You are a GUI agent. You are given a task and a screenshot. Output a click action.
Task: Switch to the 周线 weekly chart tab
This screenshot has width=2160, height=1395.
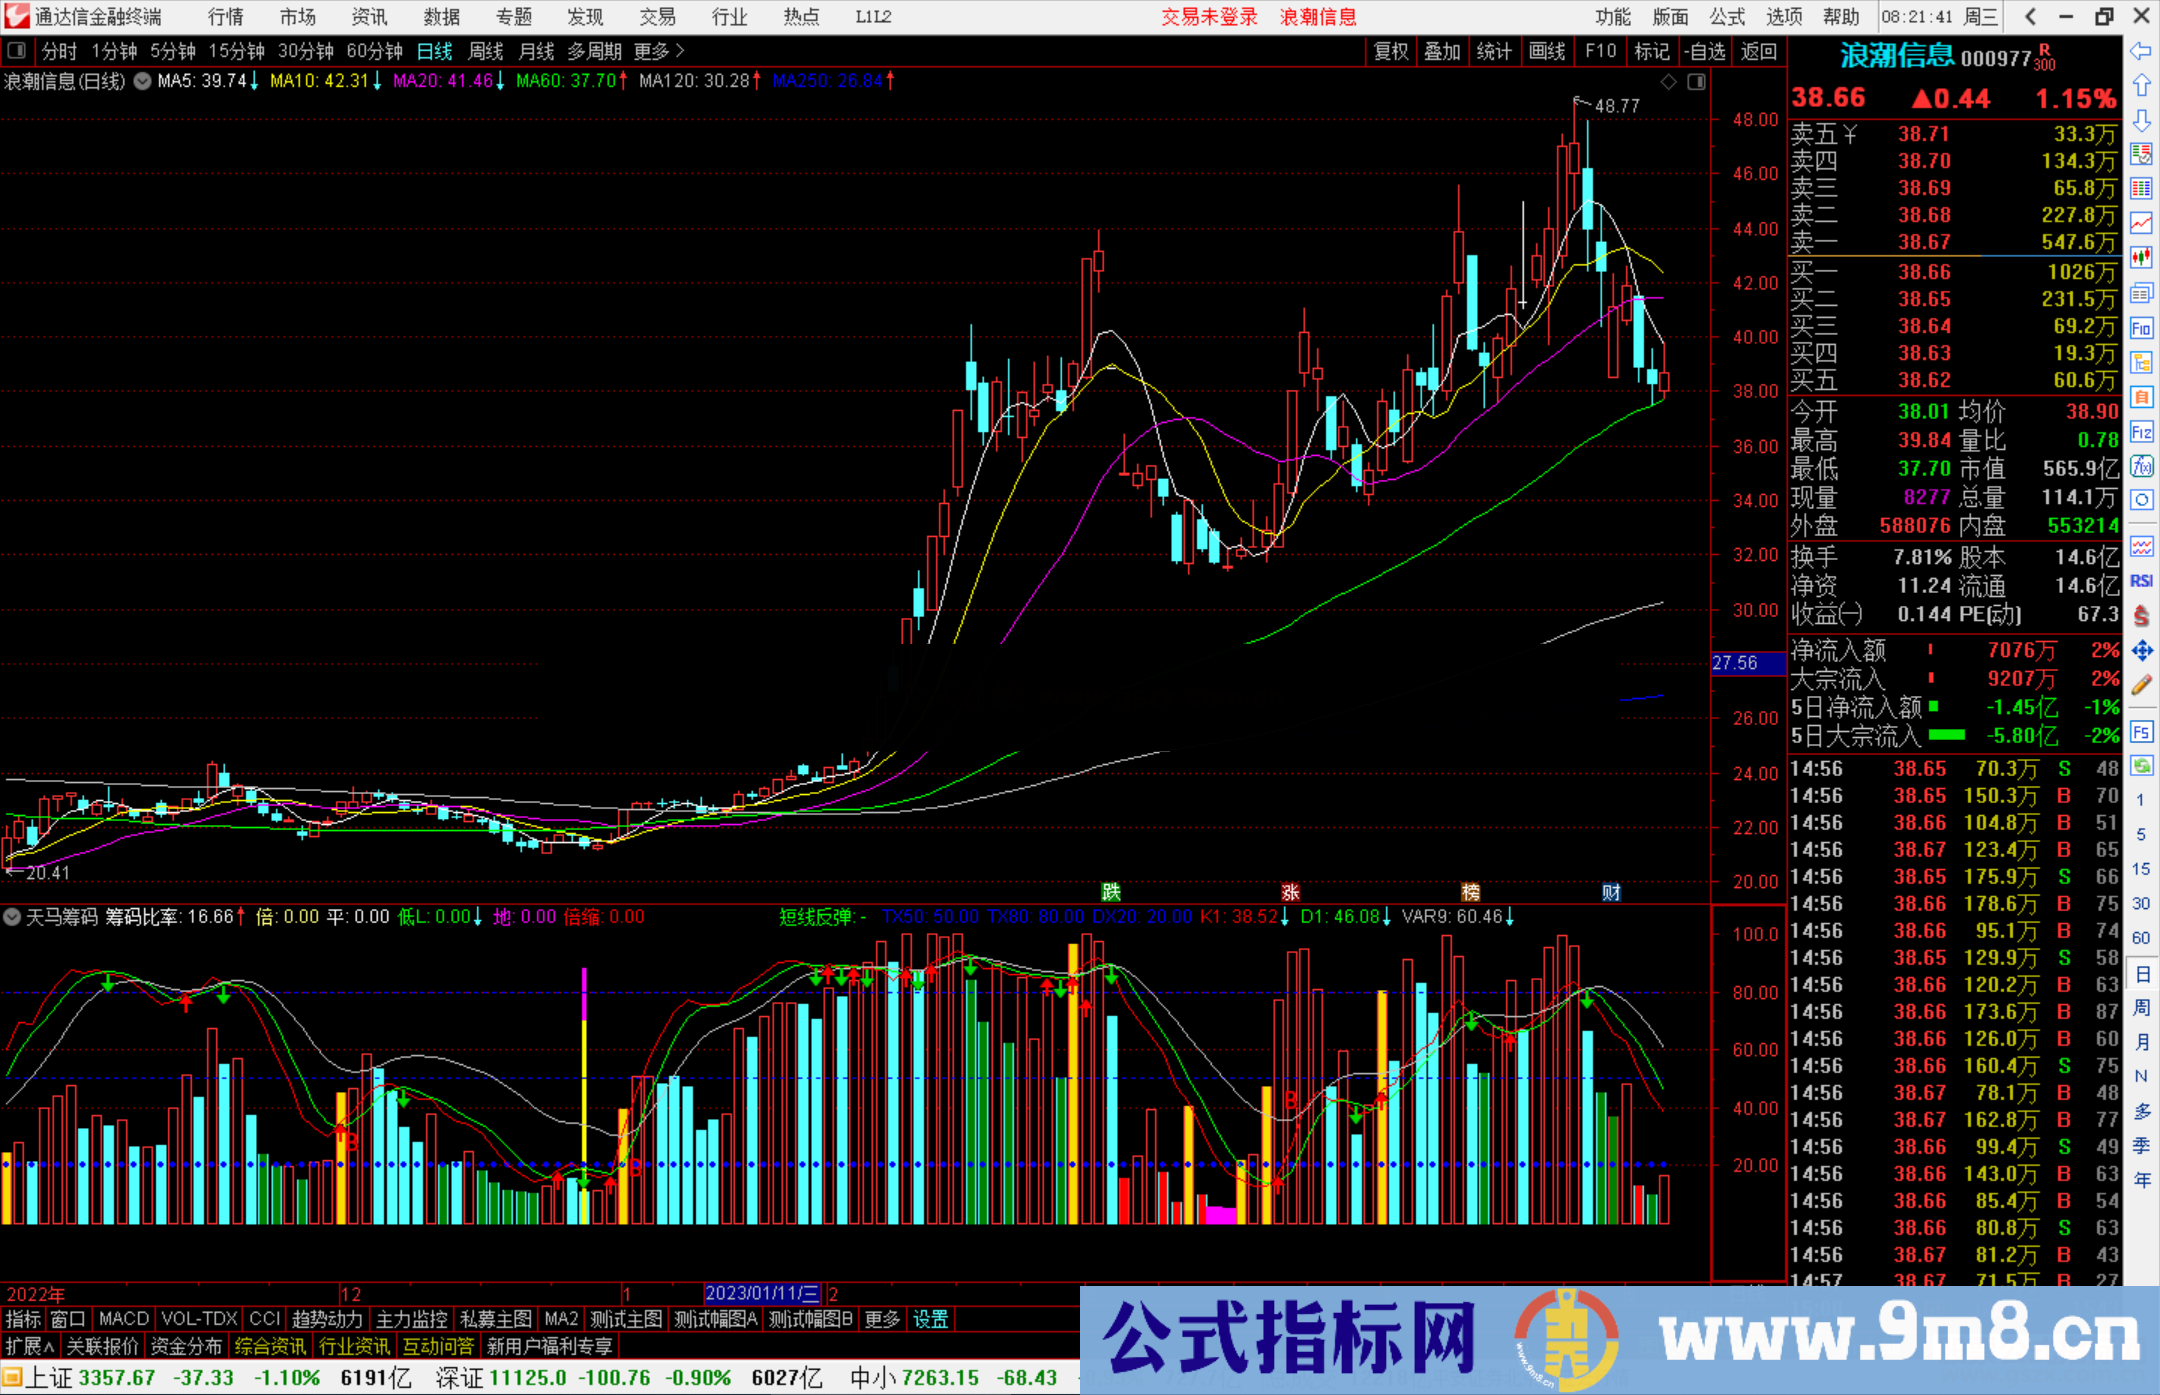tap(486, 51)
